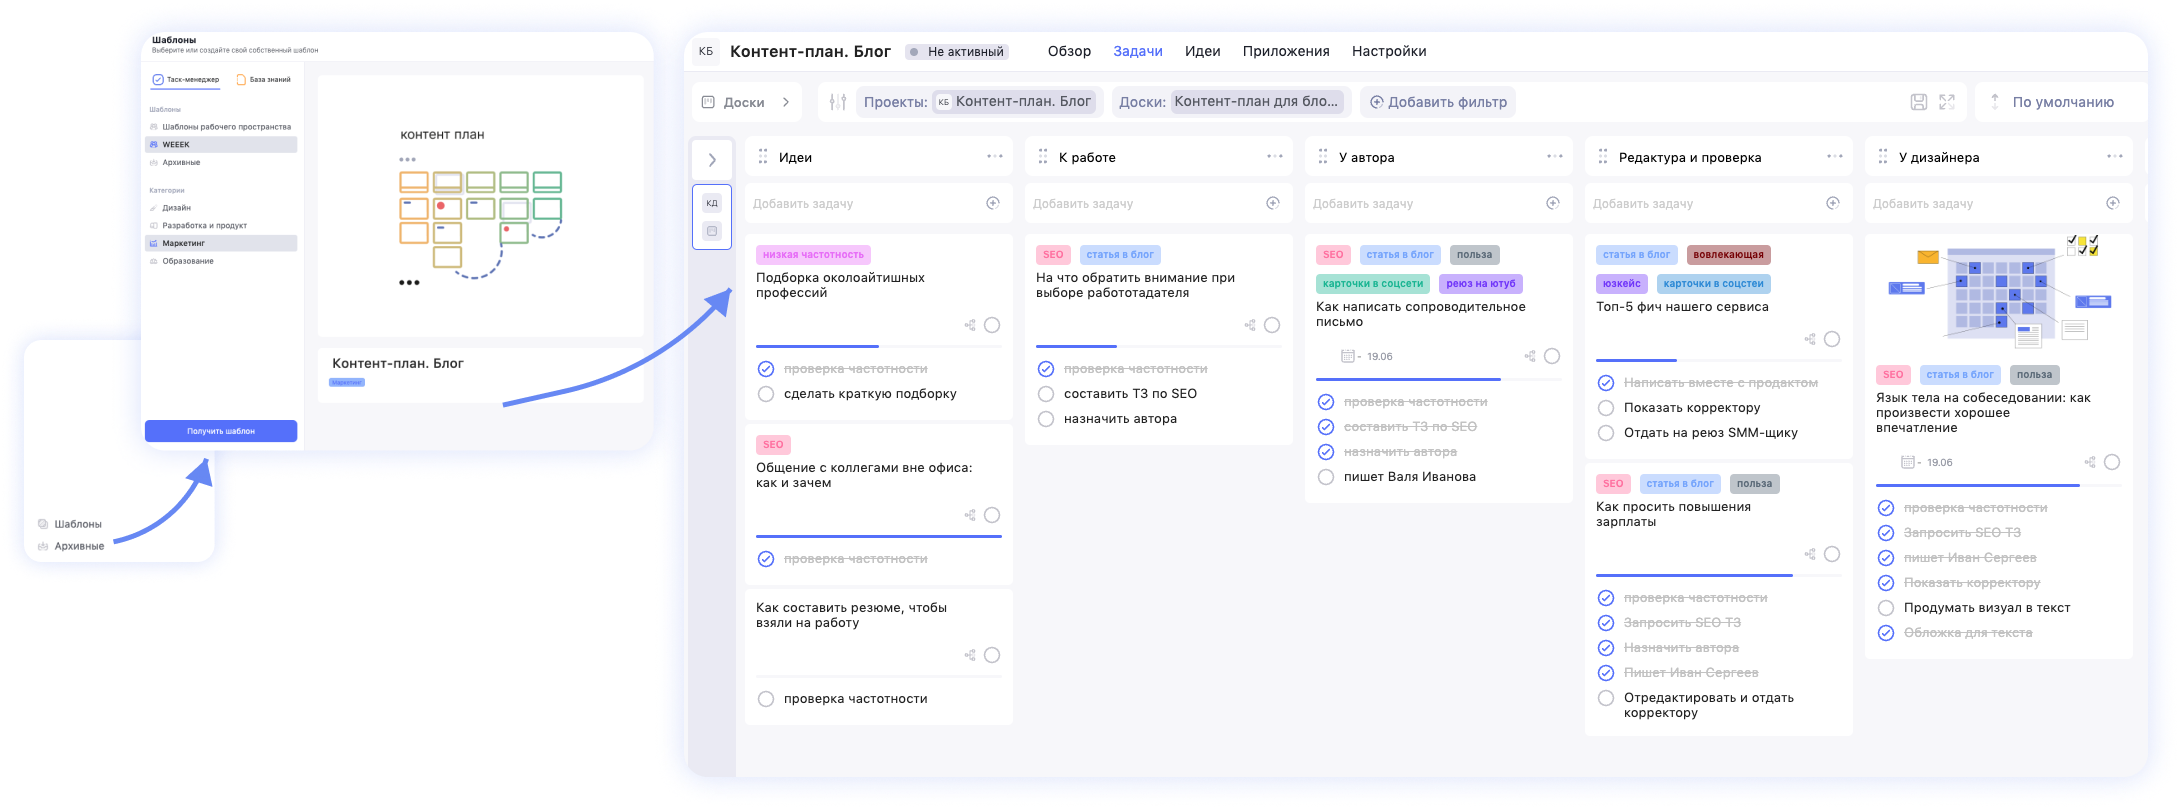Select Маркетинг category in templates
Screen dimensions: 2180x809
pos(221,243)
